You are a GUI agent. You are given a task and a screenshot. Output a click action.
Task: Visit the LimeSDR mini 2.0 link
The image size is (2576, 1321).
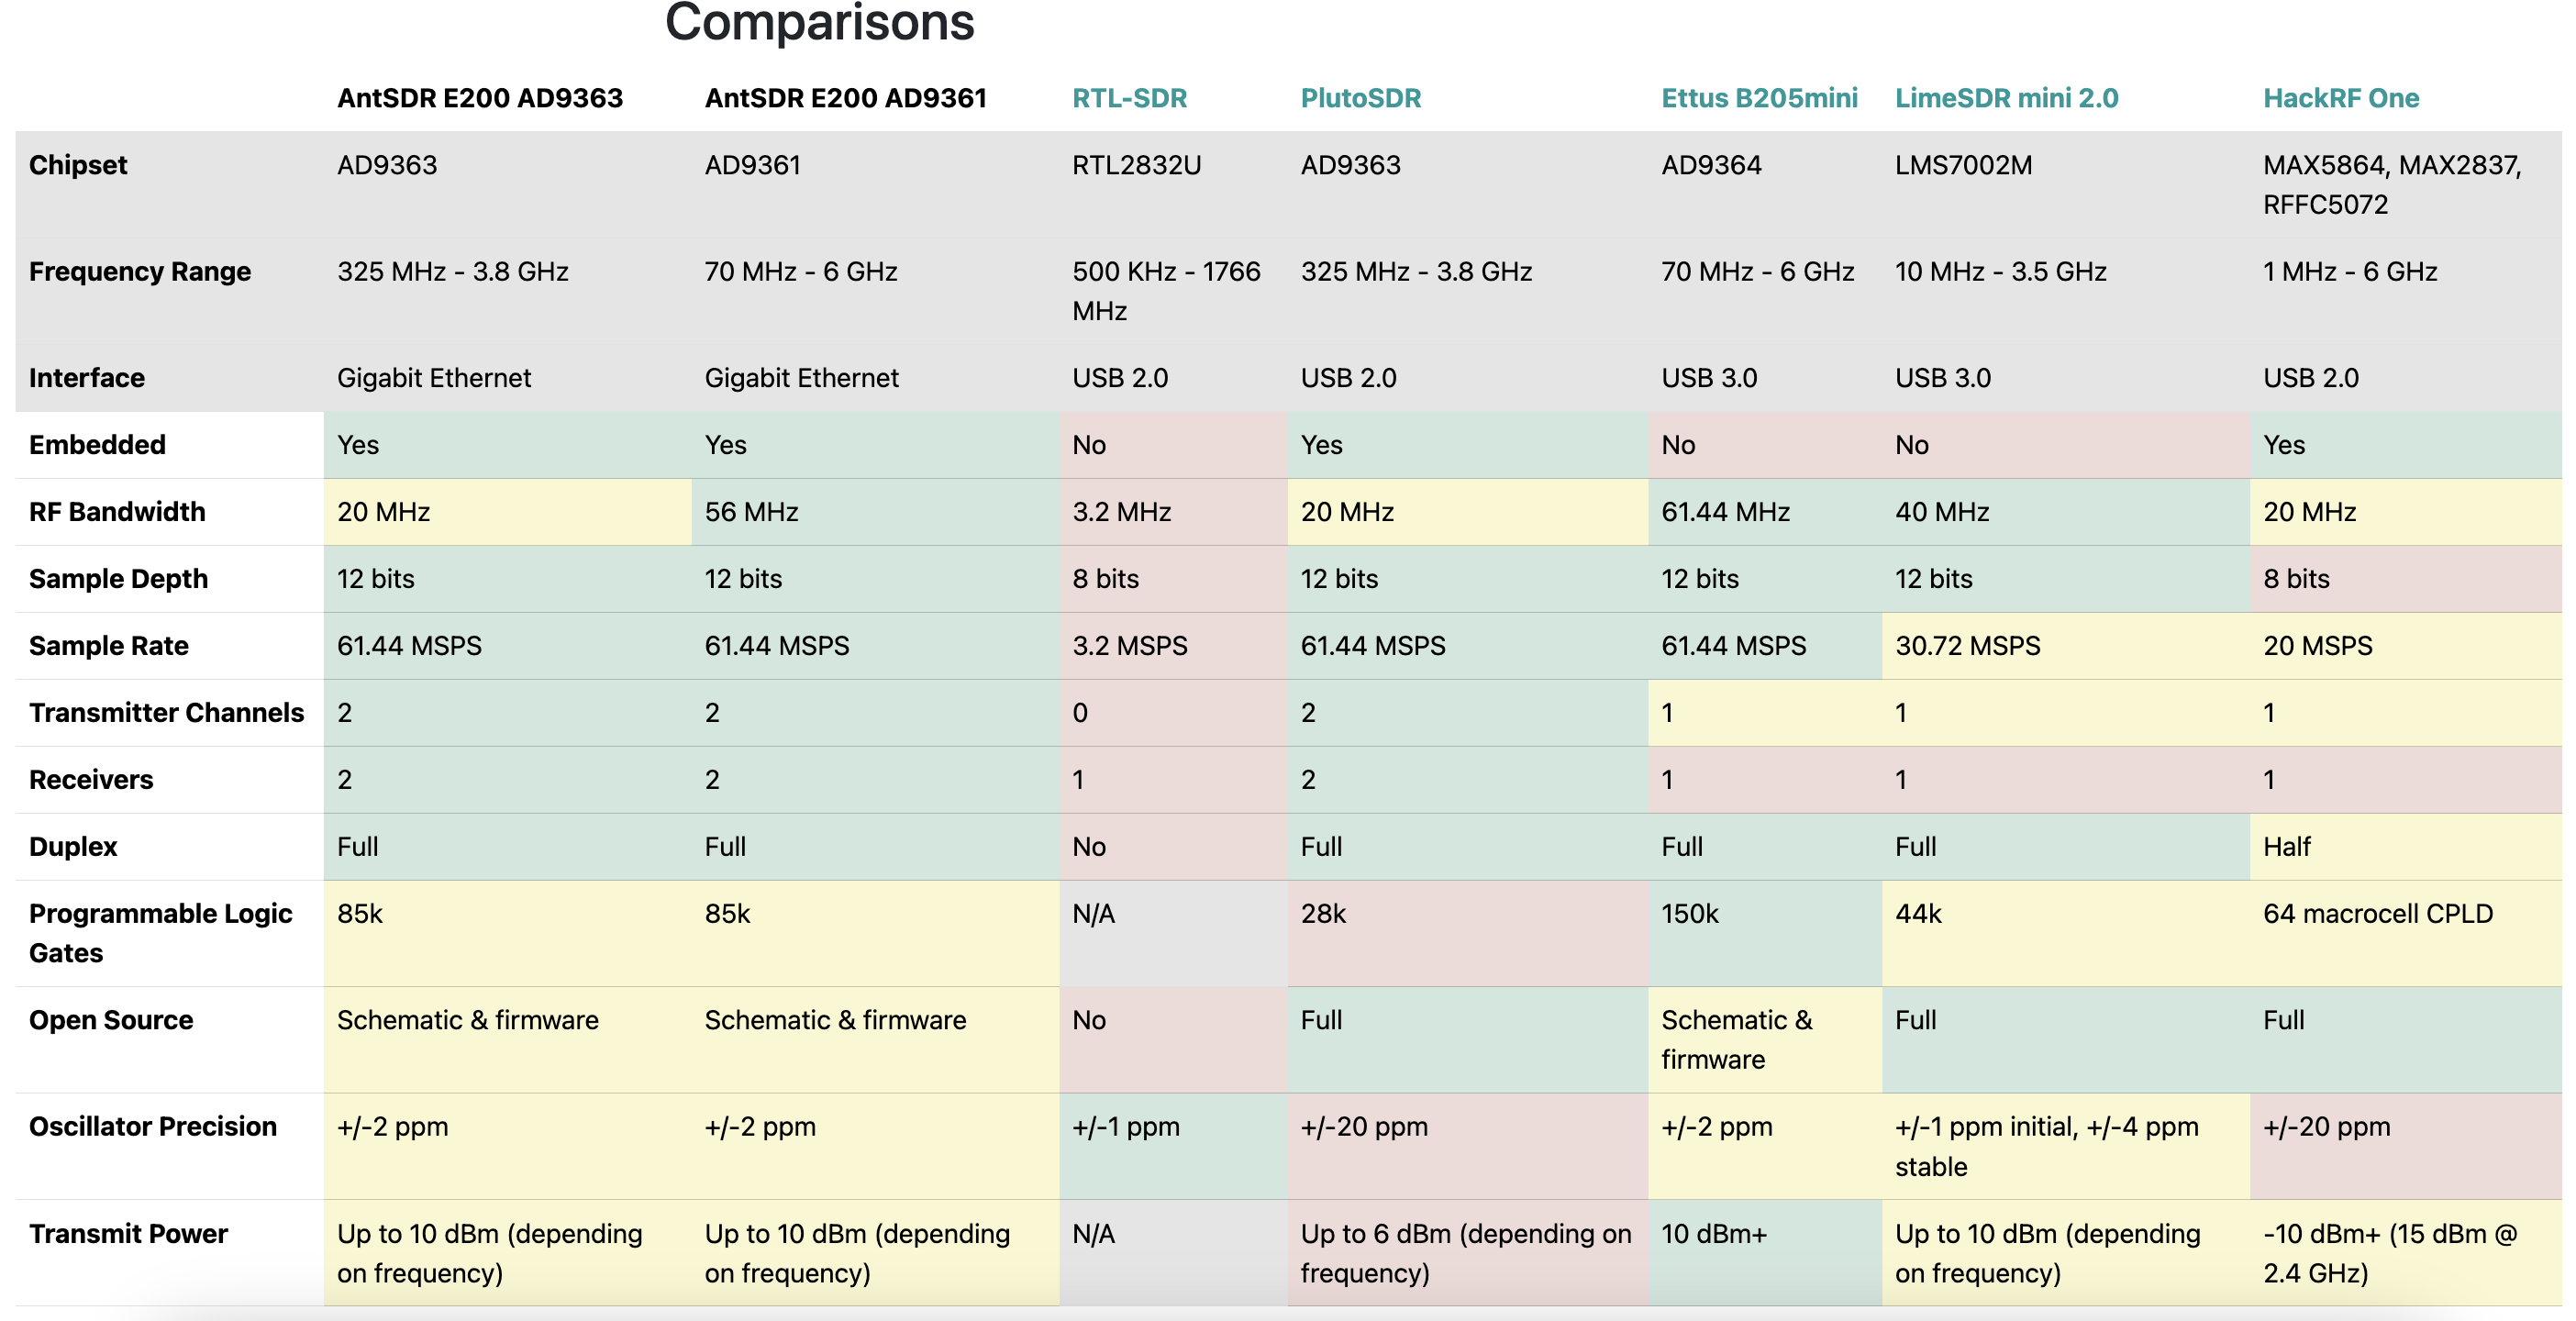pyautogui.click(x=2006, y=98)
